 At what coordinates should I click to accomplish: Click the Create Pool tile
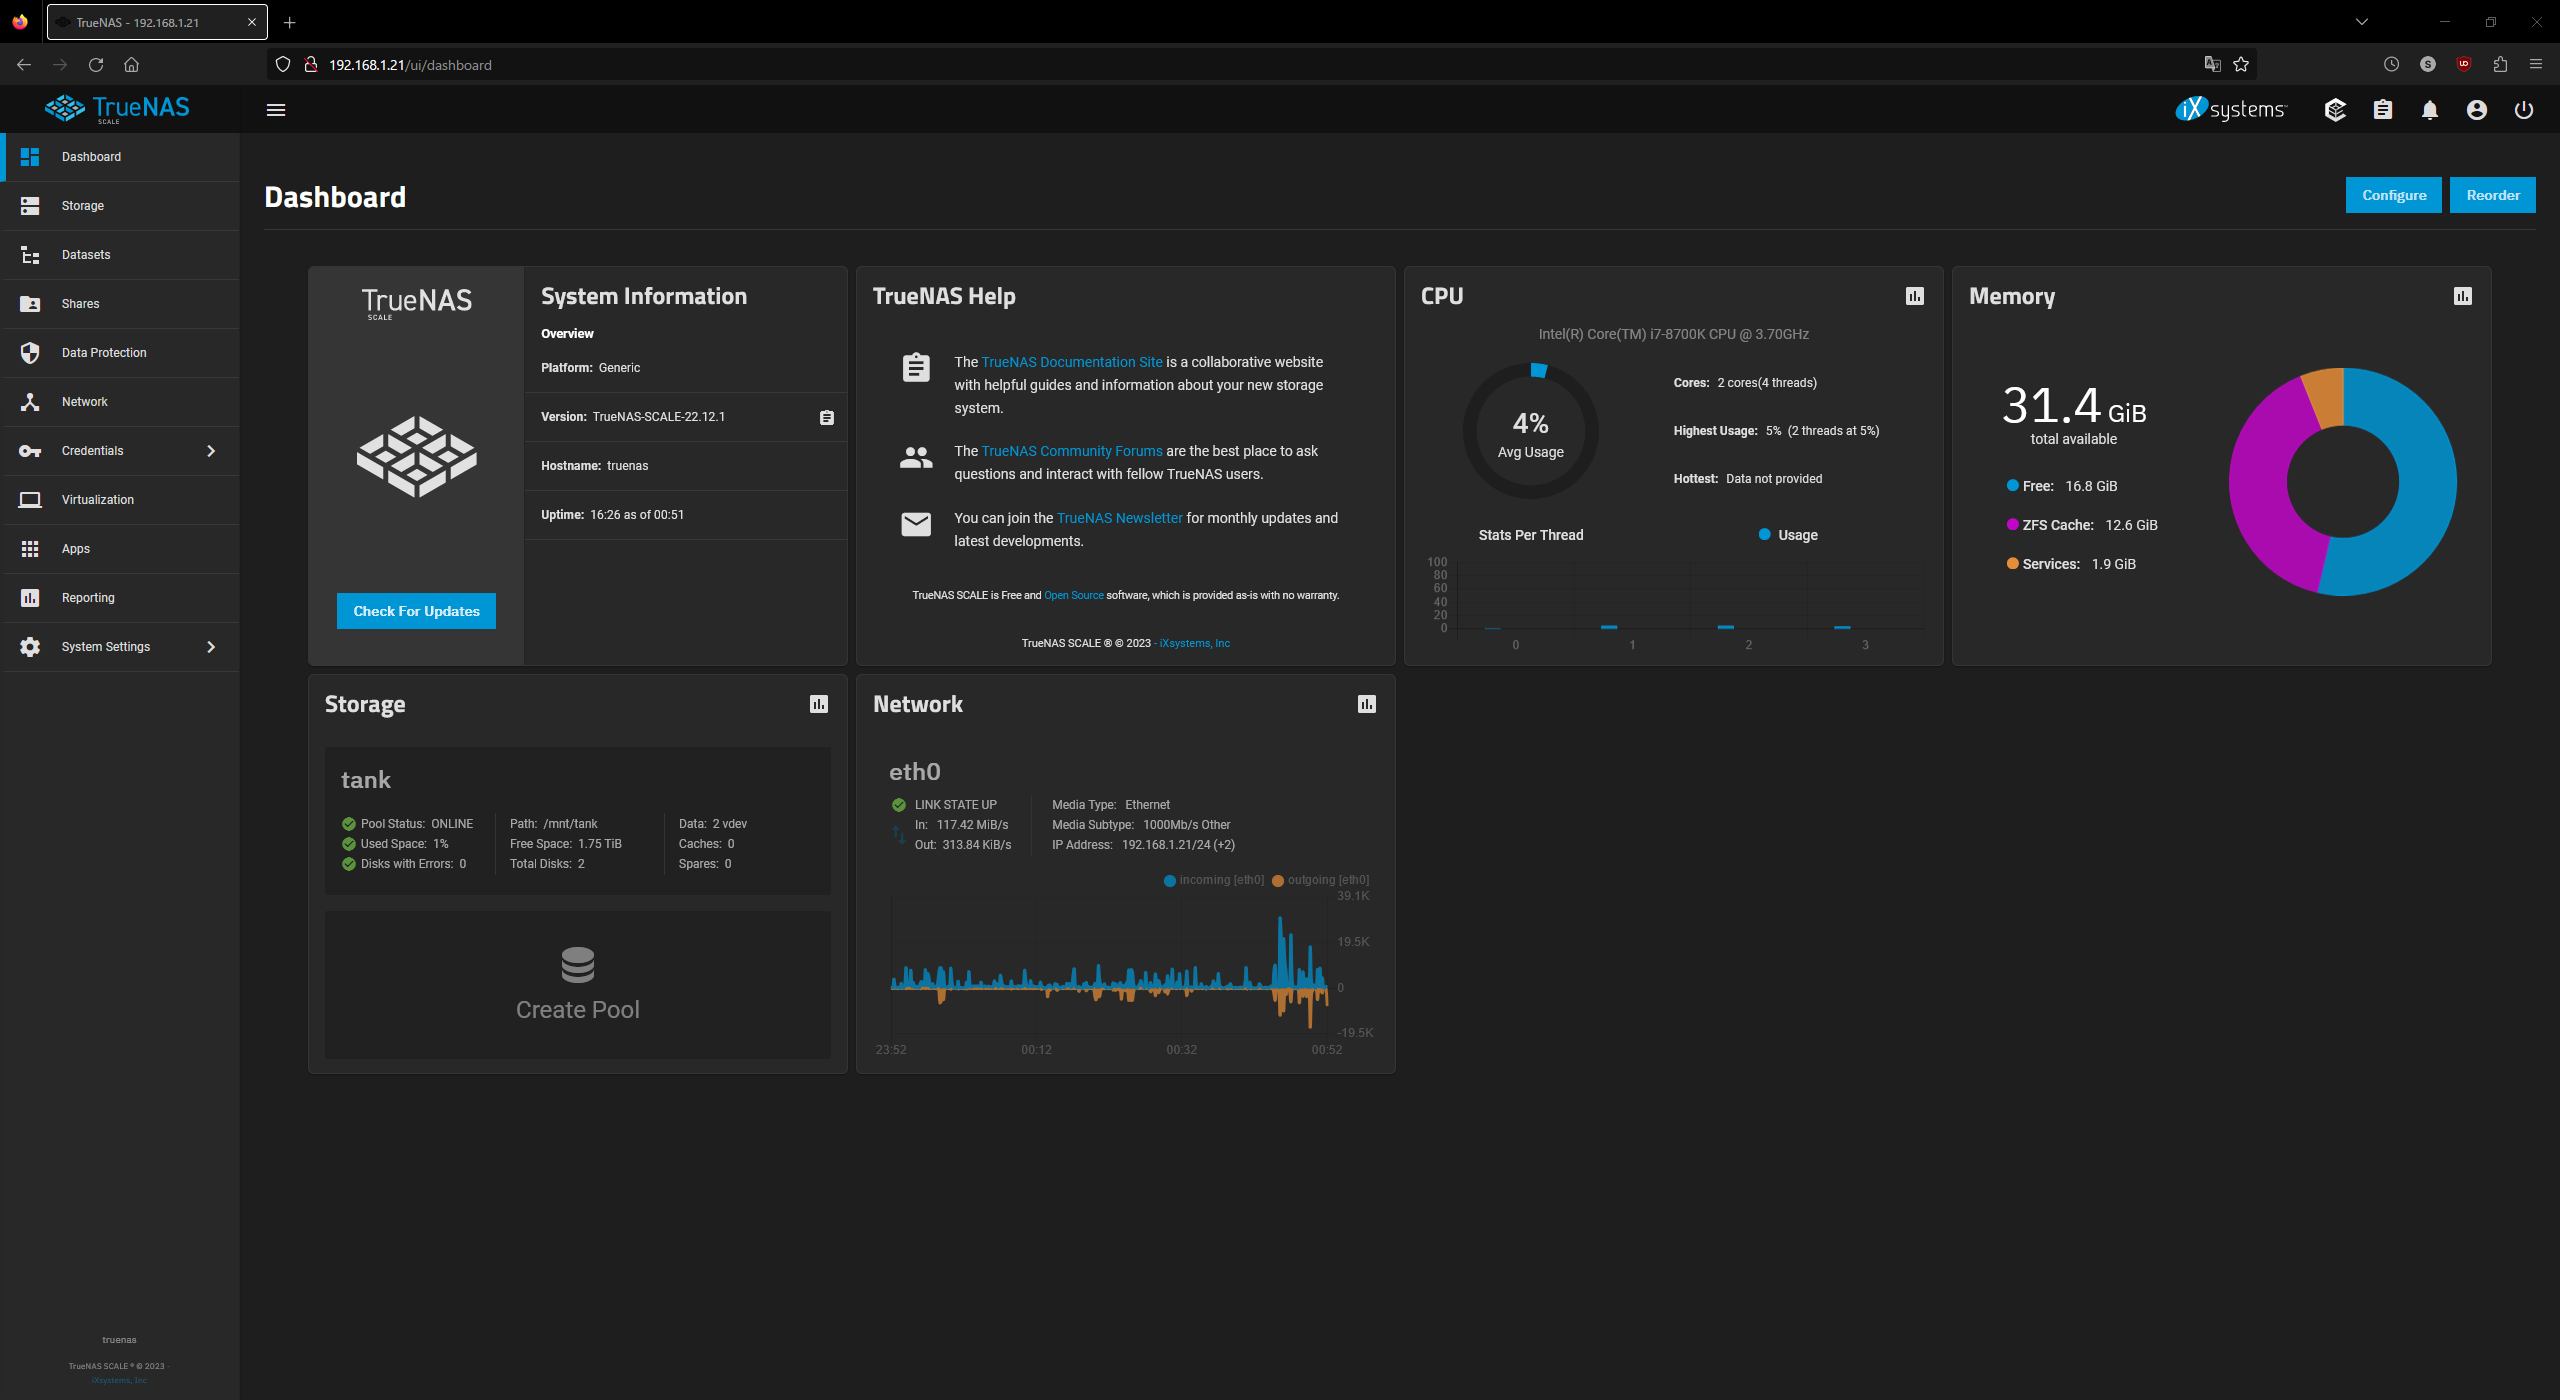(x=577, y=985)
